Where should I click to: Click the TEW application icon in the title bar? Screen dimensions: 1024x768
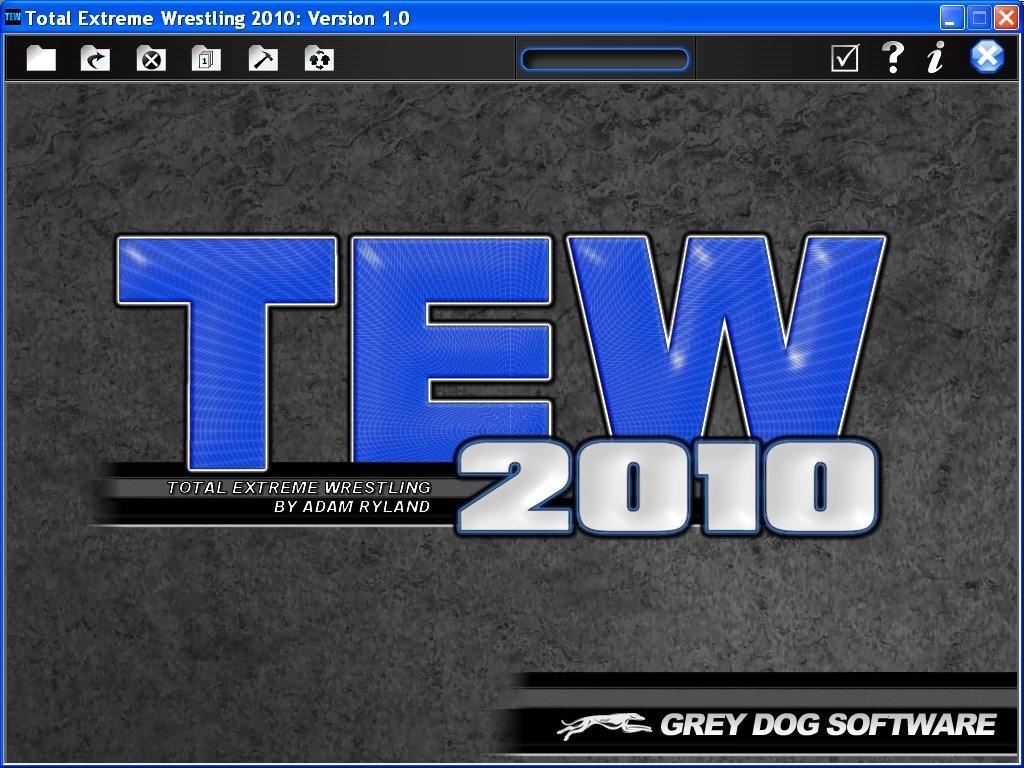pyautogui.click(x=13, y=16)
